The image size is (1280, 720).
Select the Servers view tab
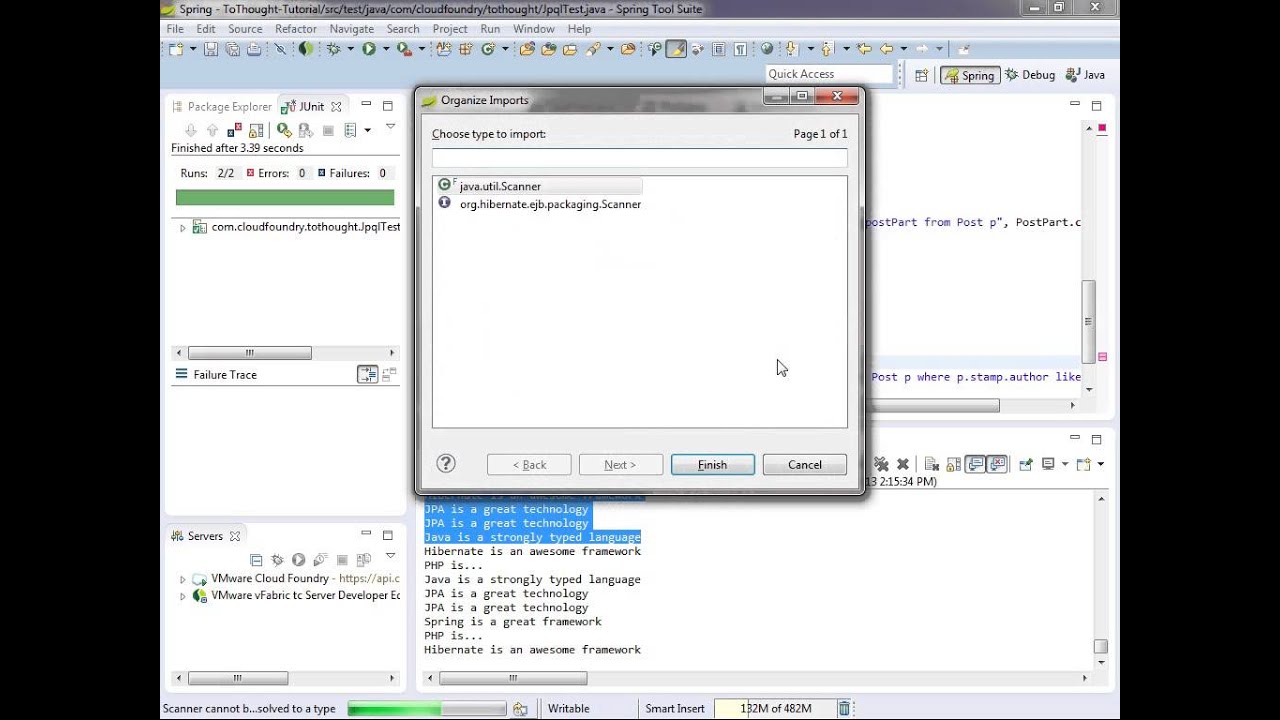[x=205, y=536]
